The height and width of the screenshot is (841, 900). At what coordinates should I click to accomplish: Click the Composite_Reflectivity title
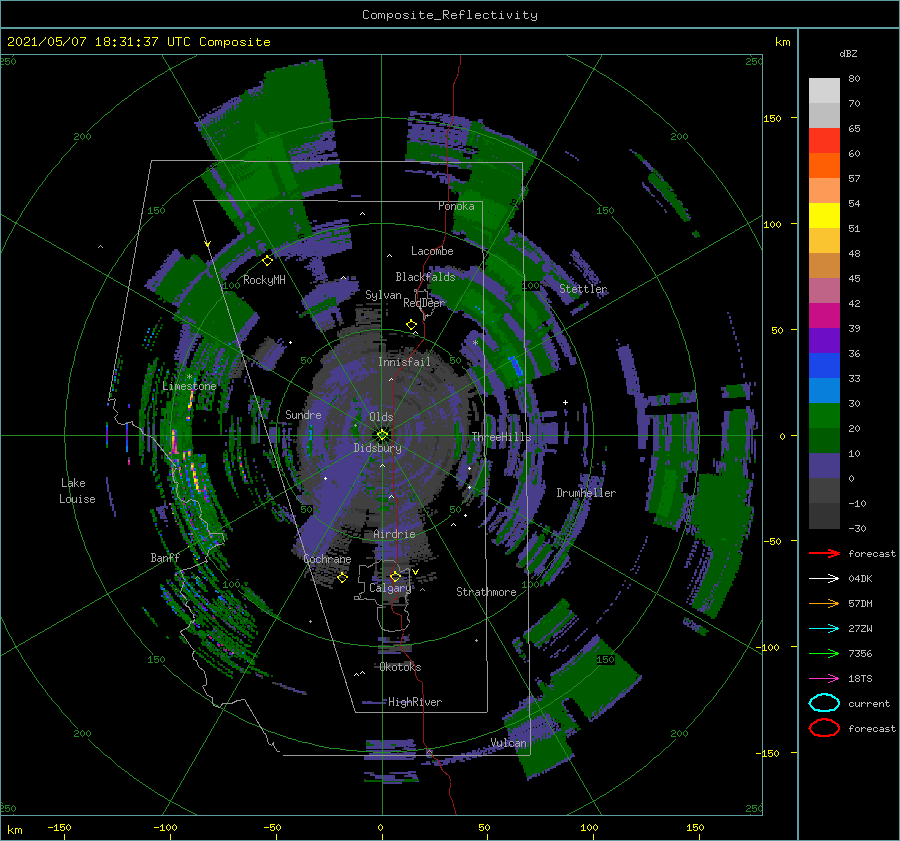449,15
